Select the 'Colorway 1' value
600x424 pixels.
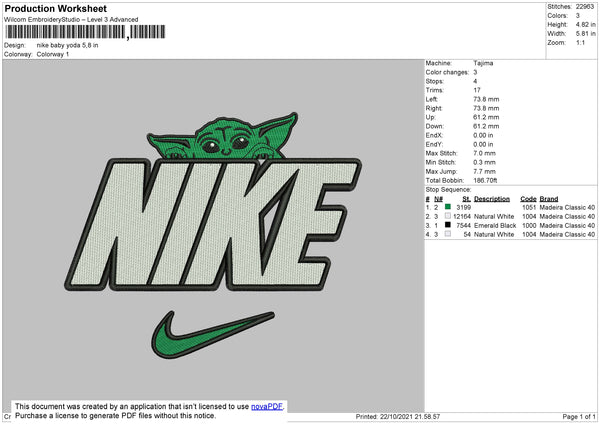[53, 54]
